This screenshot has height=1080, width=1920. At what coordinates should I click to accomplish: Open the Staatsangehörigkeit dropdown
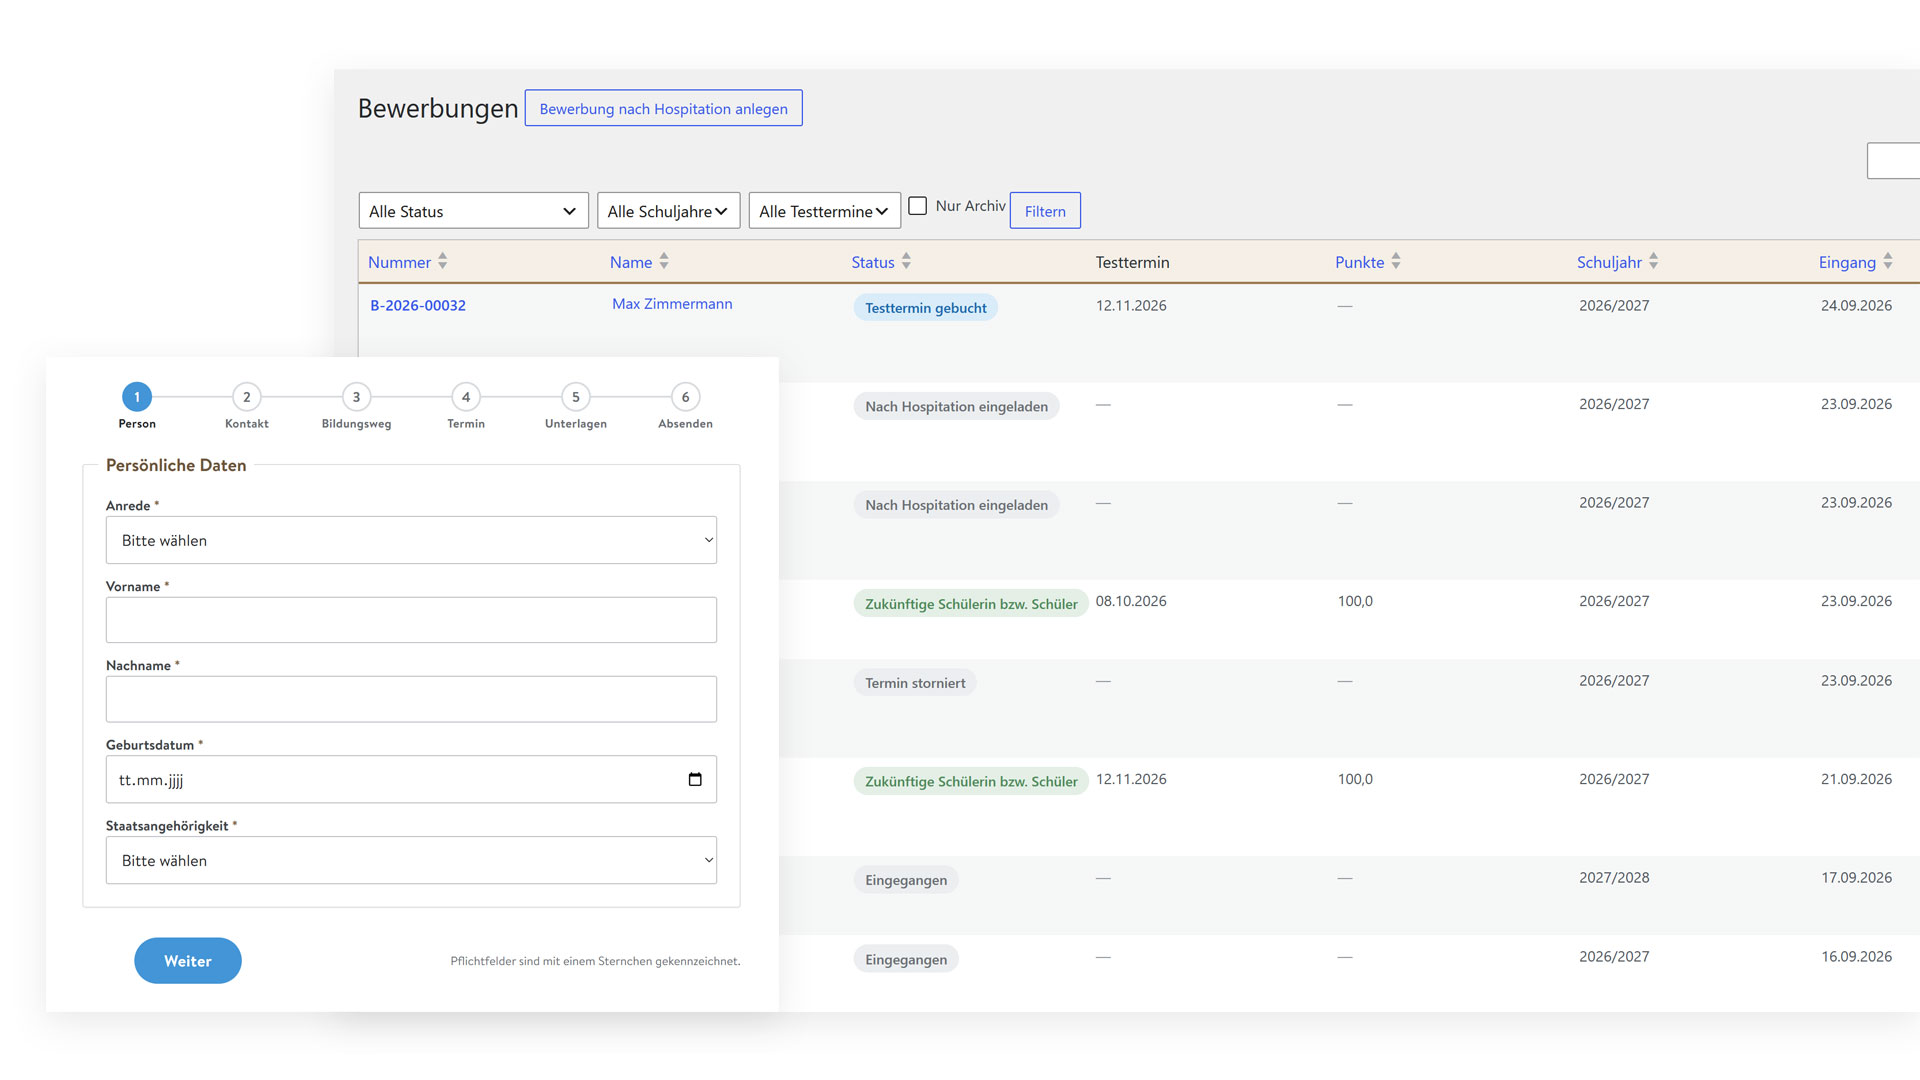pyautogui.click(x=411, y=860)
